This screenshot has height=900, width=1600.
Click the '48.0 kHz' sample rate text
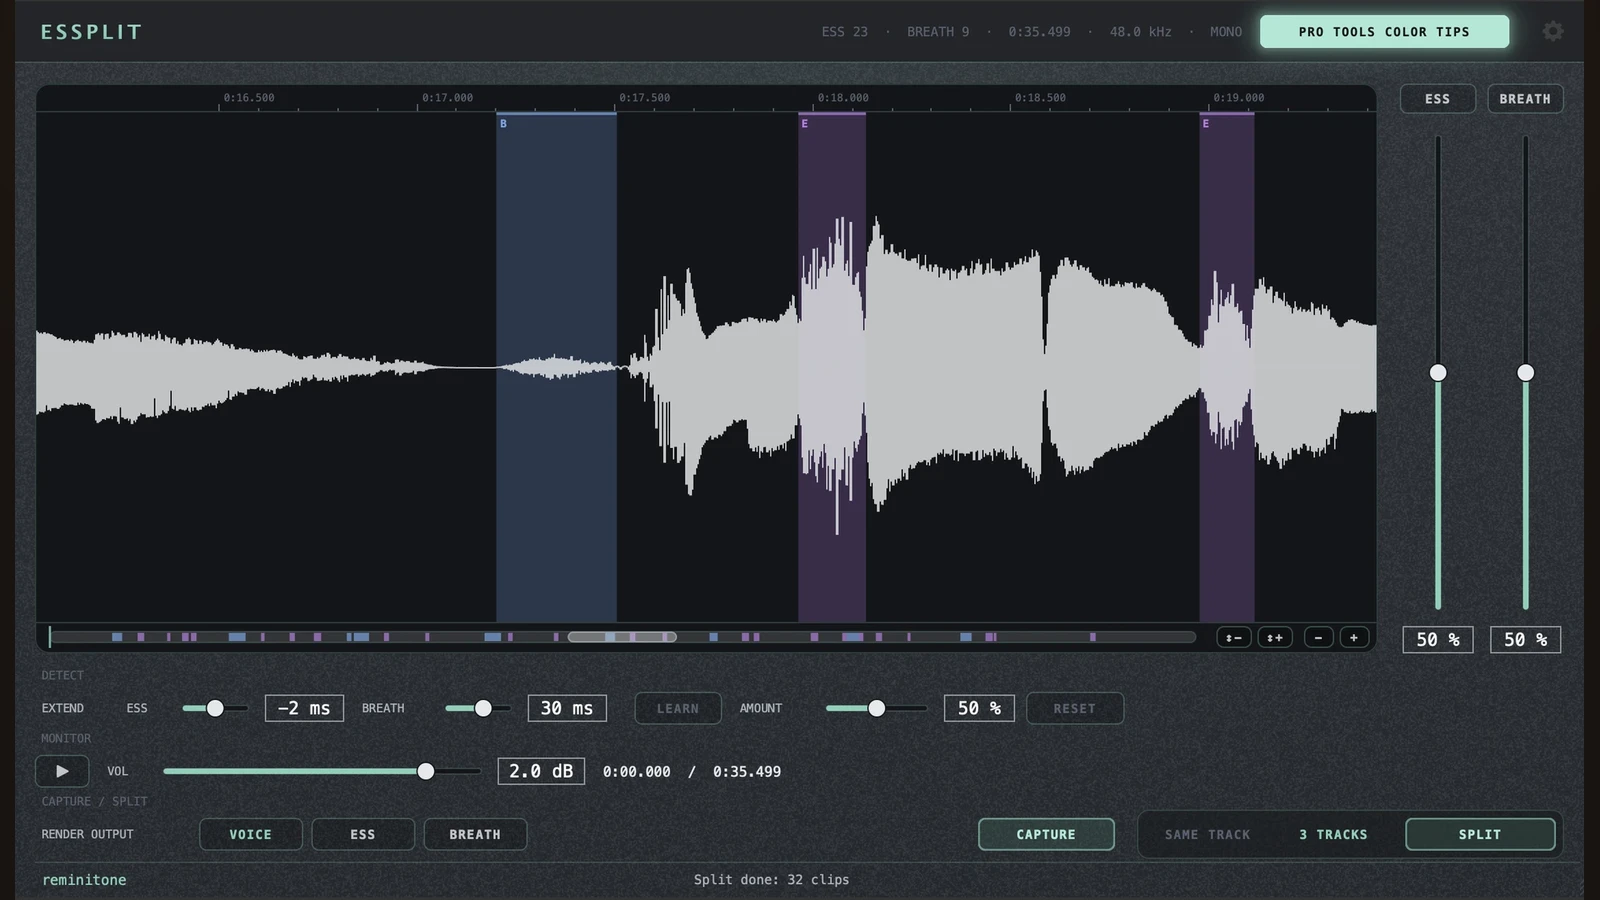coord(1140,32)
